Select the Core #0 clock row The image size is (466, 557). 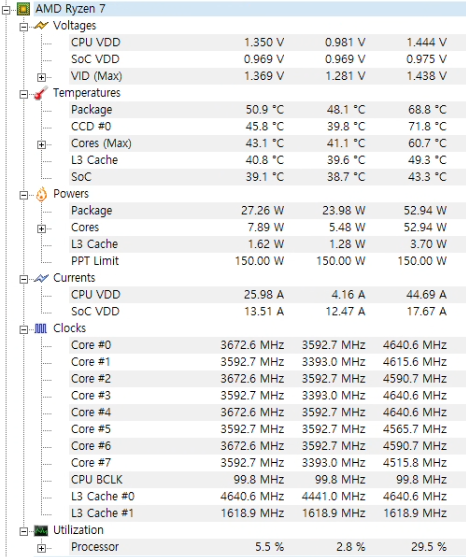(x=267, y=345)
